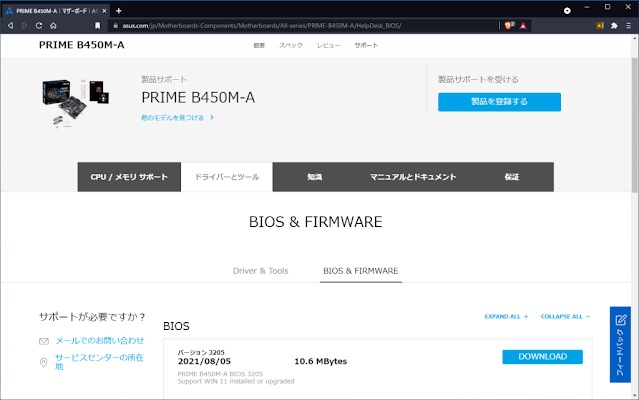
Task: Open the browser hamburger menu
Action: click(629, 26)
